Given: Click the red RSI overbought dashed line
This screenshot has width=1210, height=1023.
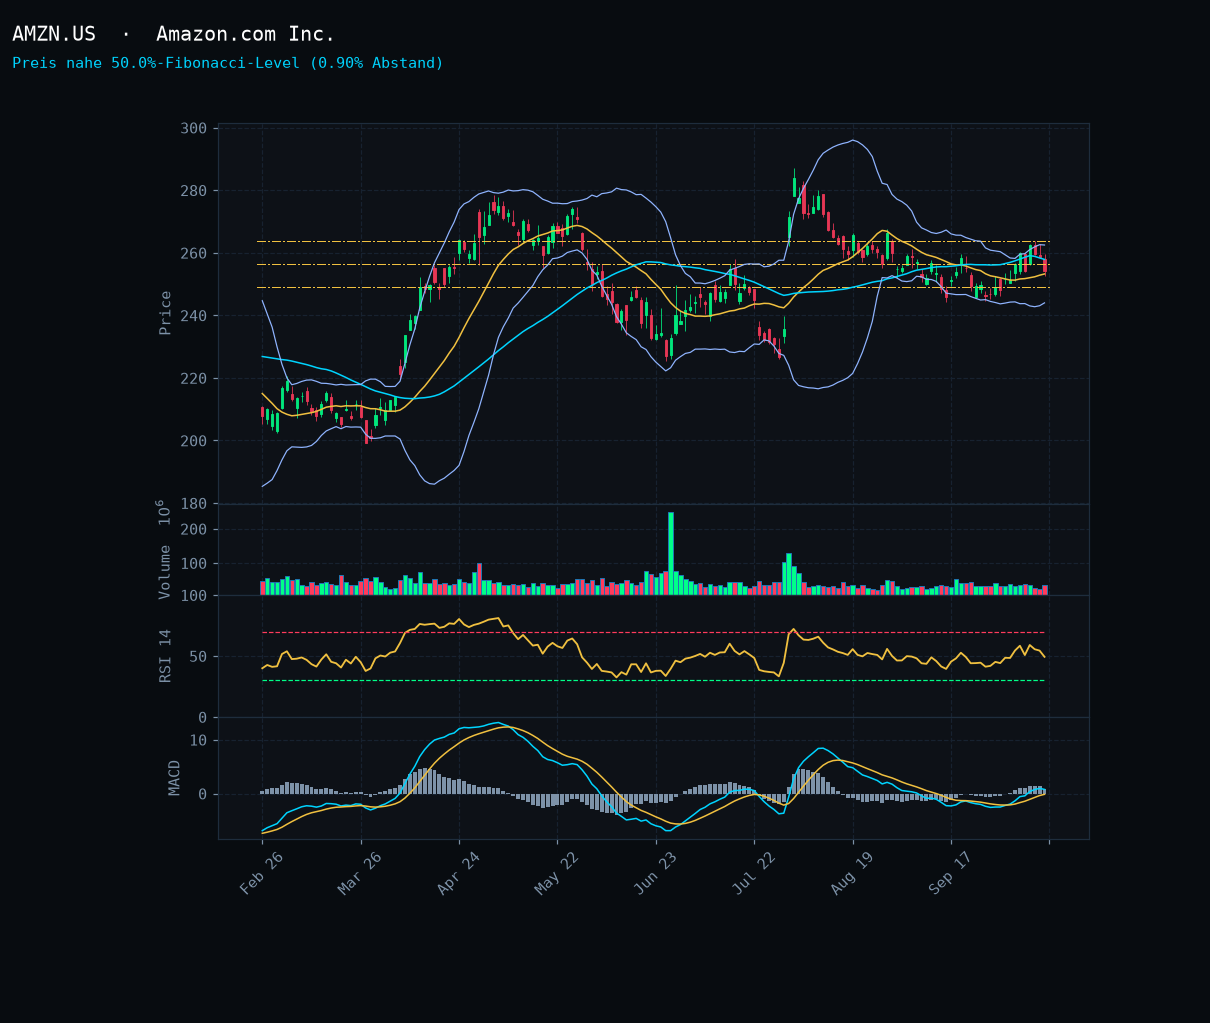Looking at the screenshot, I should (653, 632).
